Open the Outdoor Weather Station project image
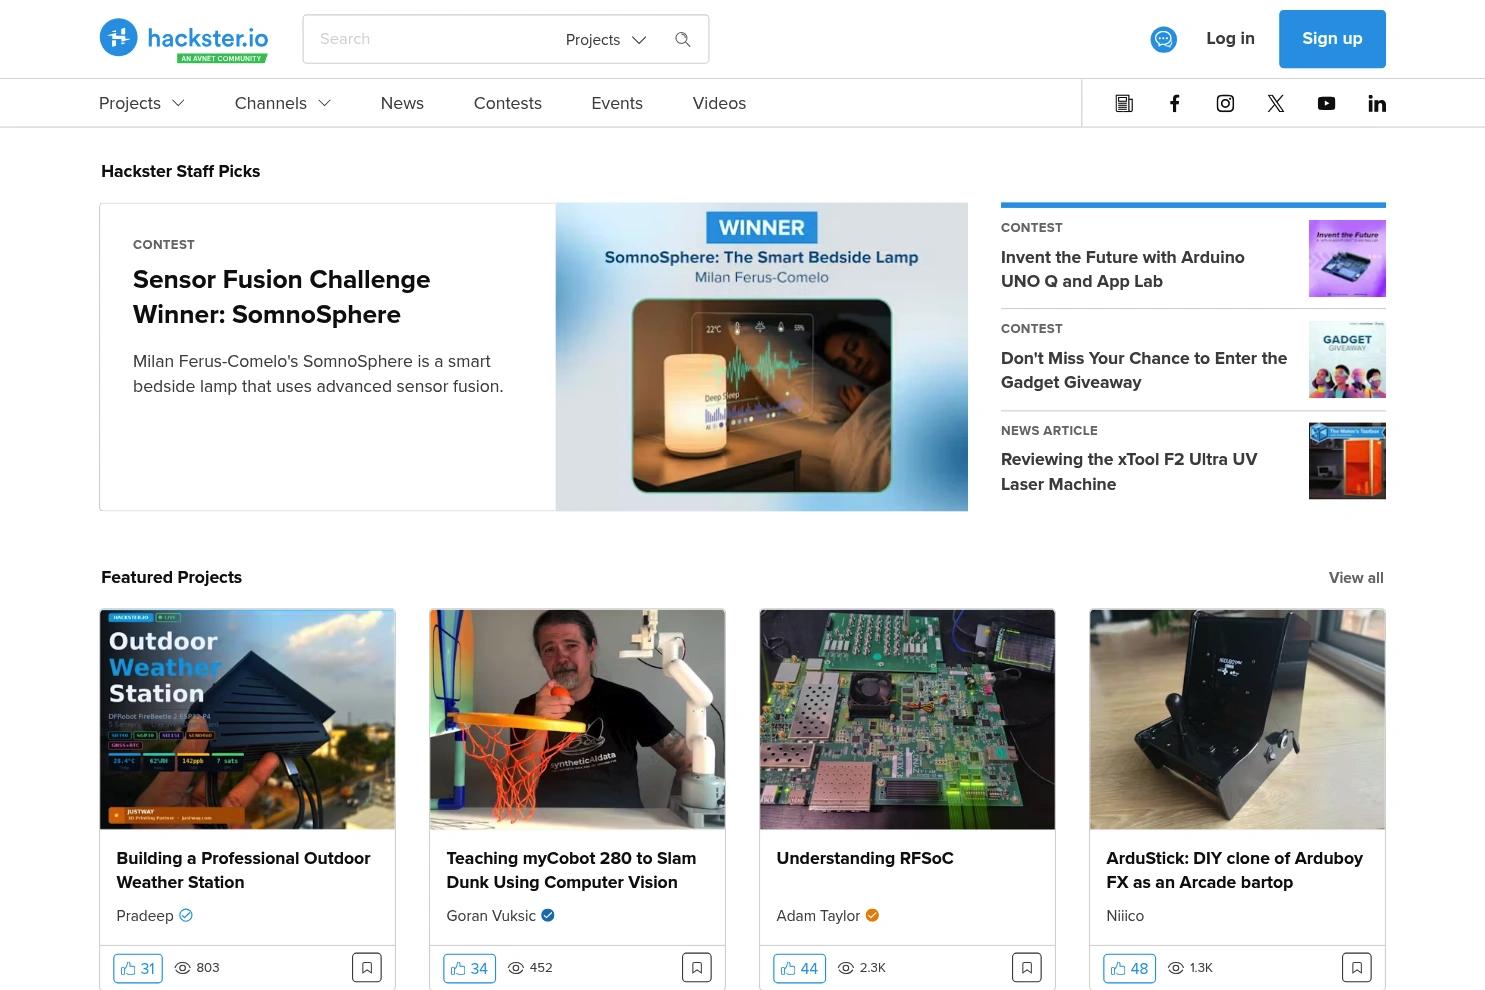This screenshot has width=1485, height=990. 247,719
